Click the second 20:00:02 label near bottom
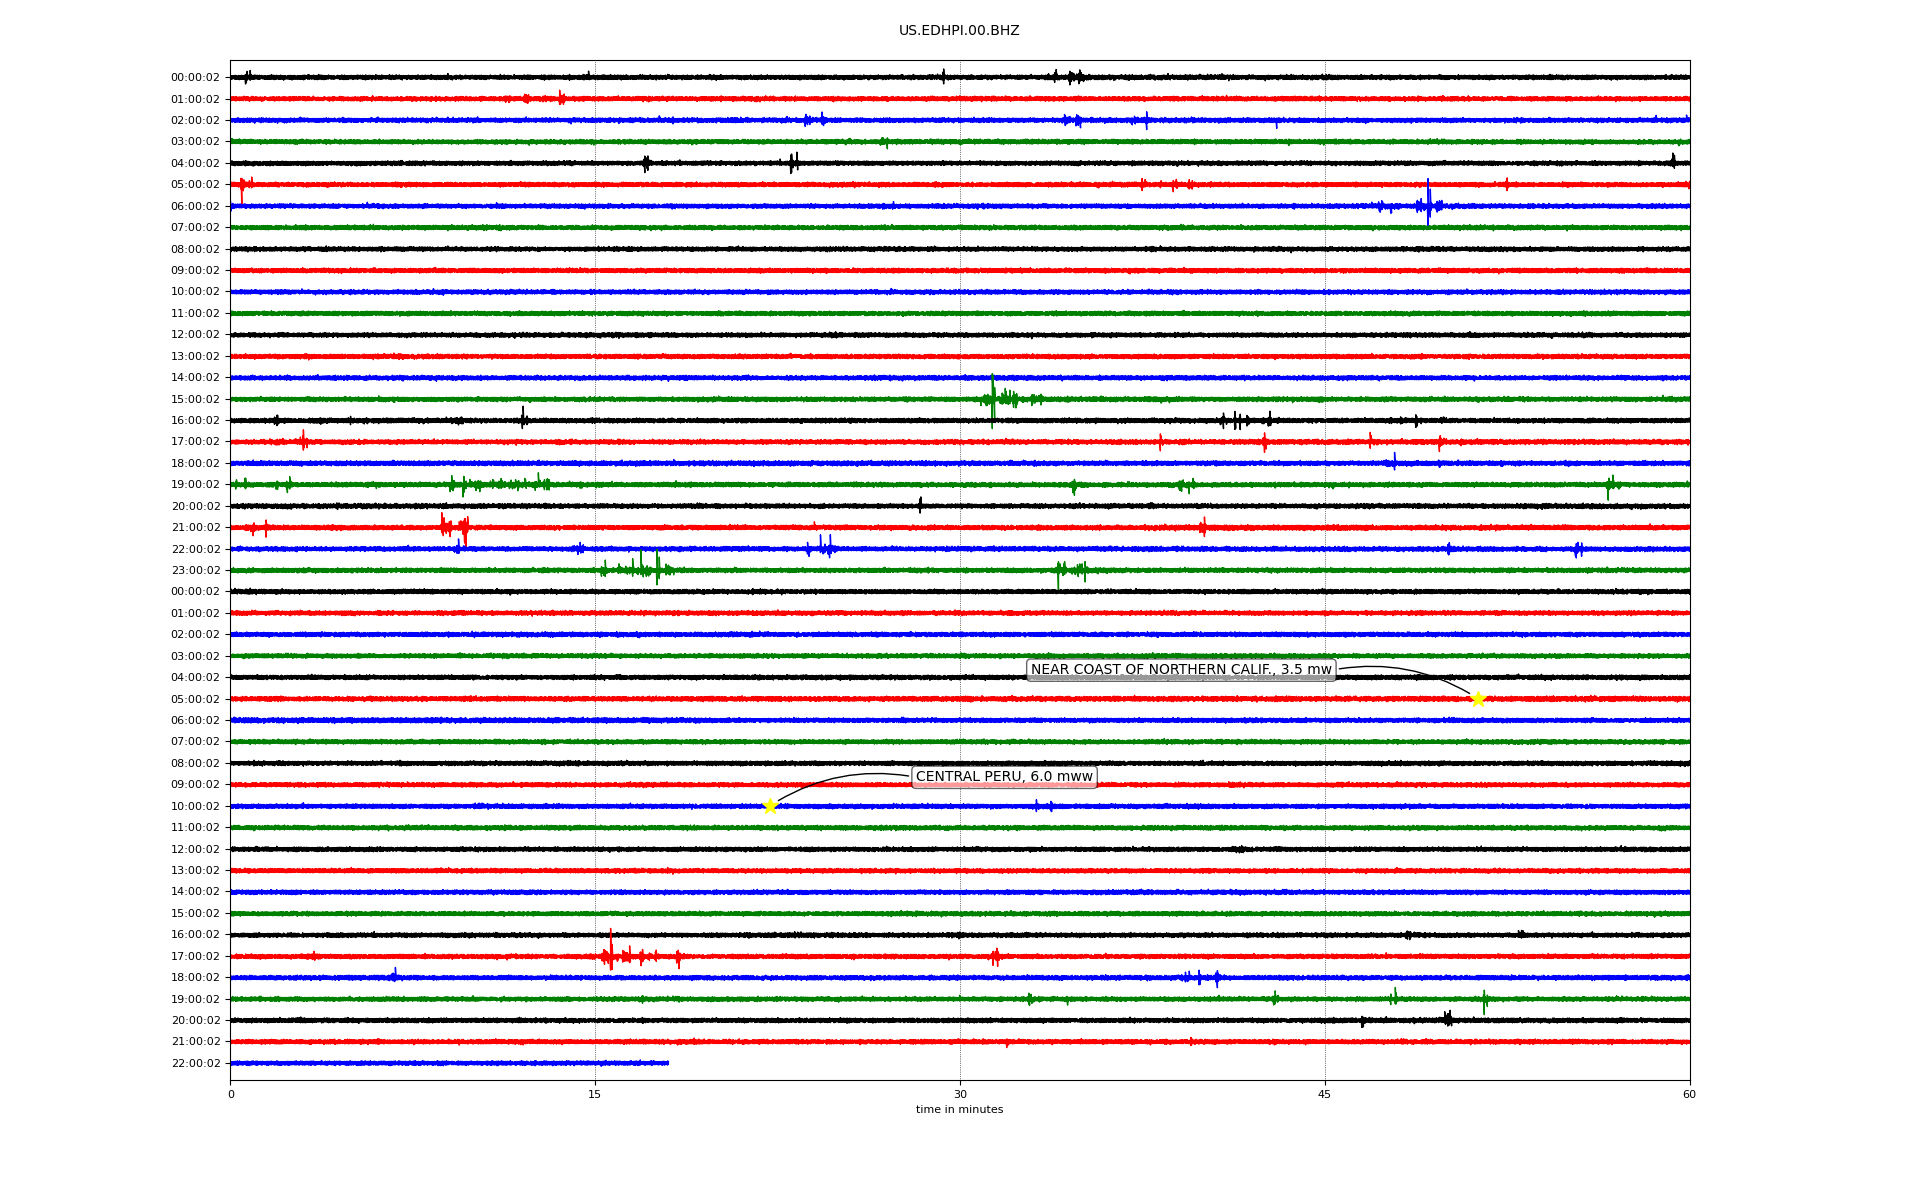The image size is (1920, 1200). (x=195, y=1020)
